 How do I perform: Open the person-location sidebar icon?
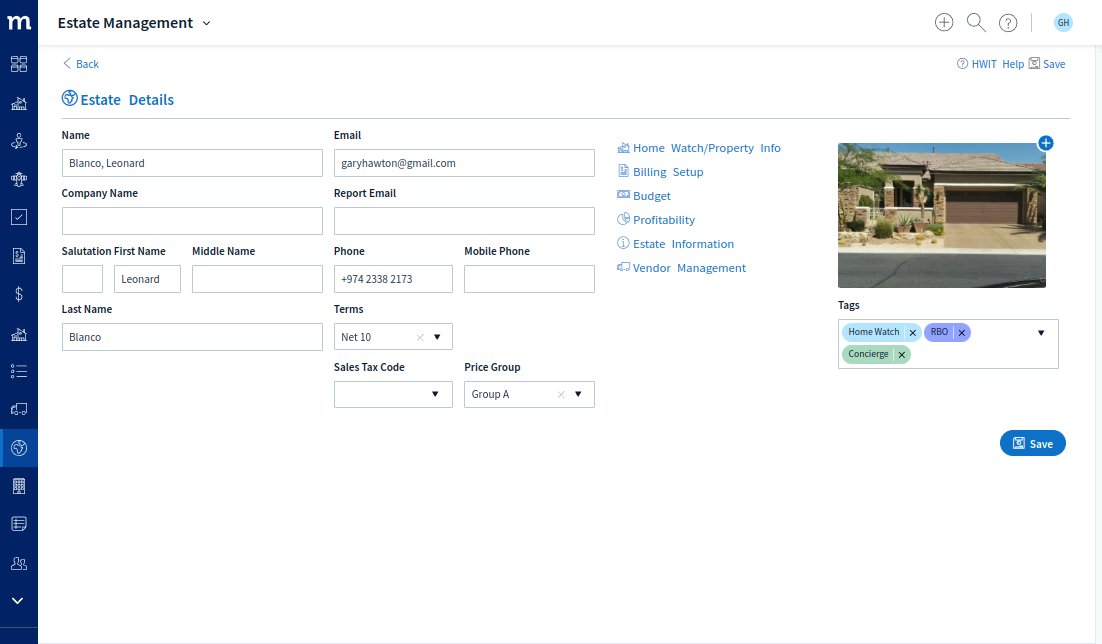19,141
